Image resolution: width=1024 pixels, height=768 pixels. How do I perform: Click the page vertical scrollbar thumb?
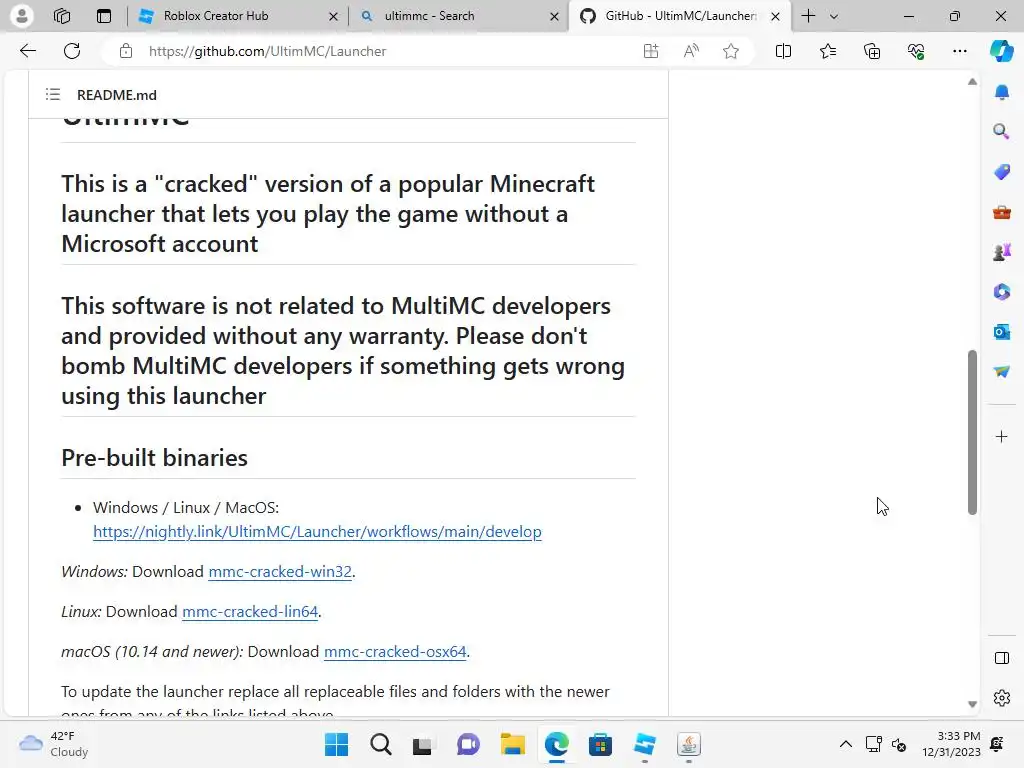(x=972, y=432)
